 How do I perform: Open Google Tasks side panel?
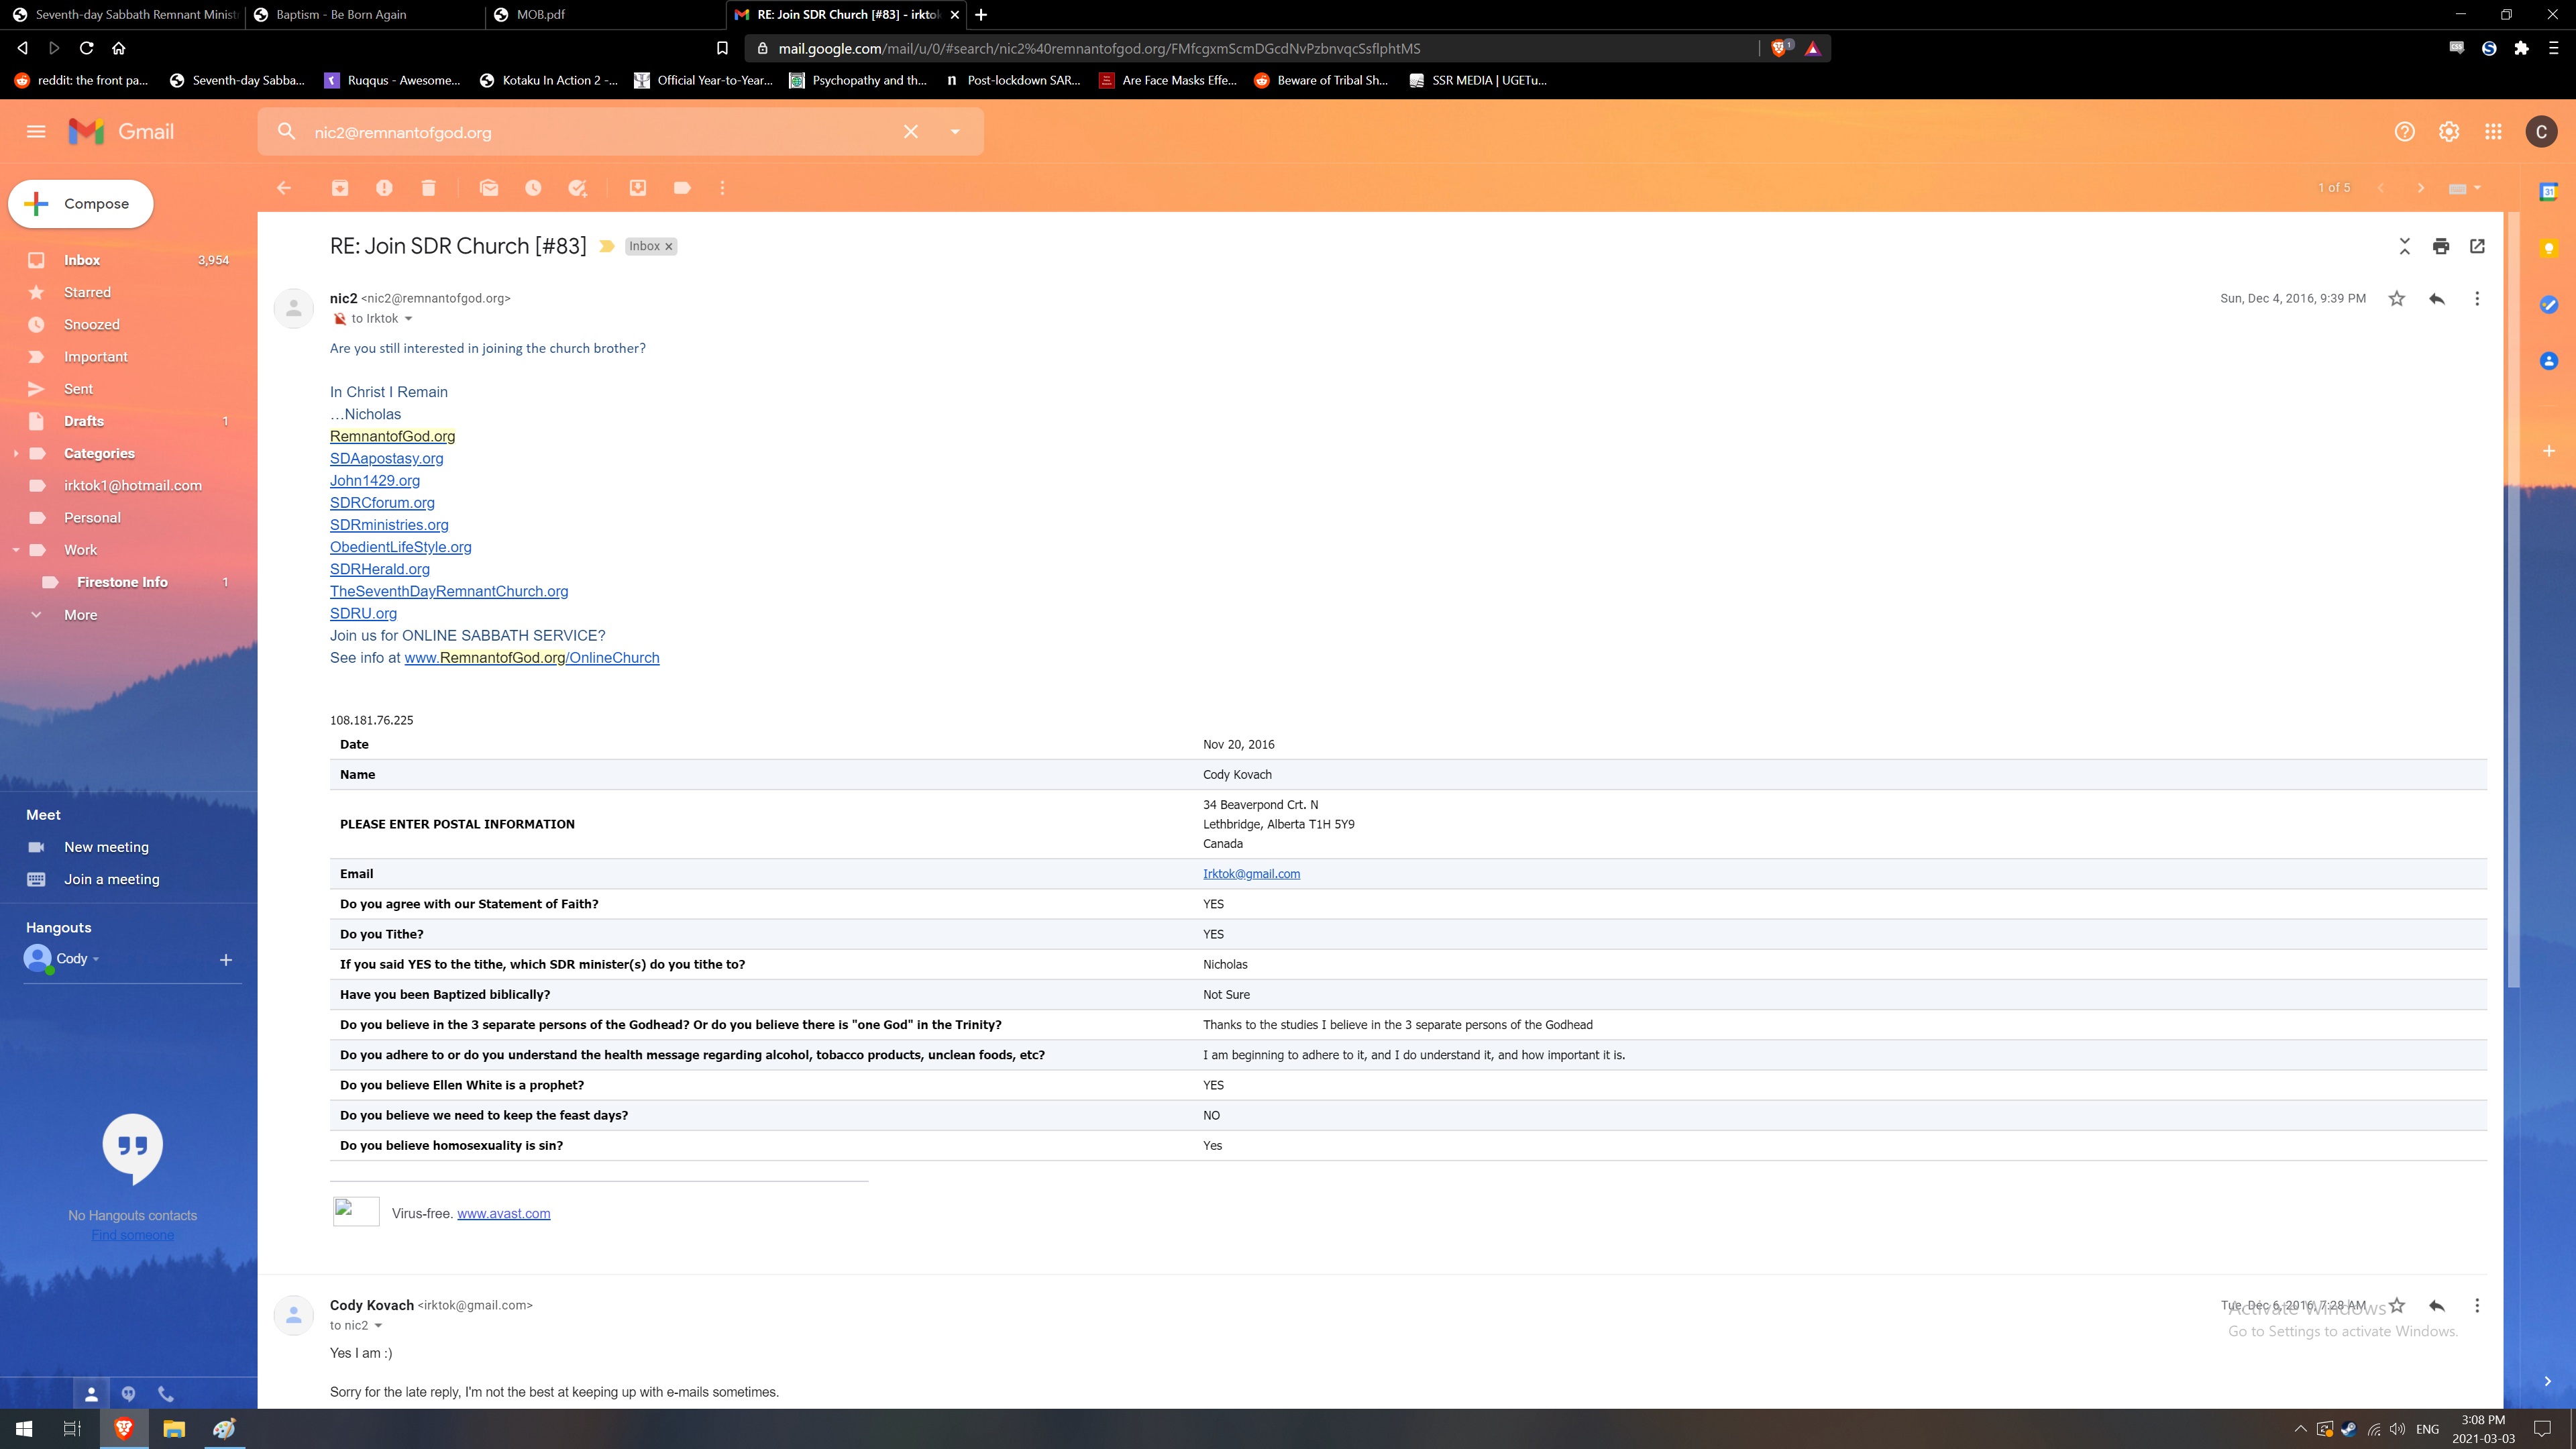pyautogui.click(x=2549, y=305)
